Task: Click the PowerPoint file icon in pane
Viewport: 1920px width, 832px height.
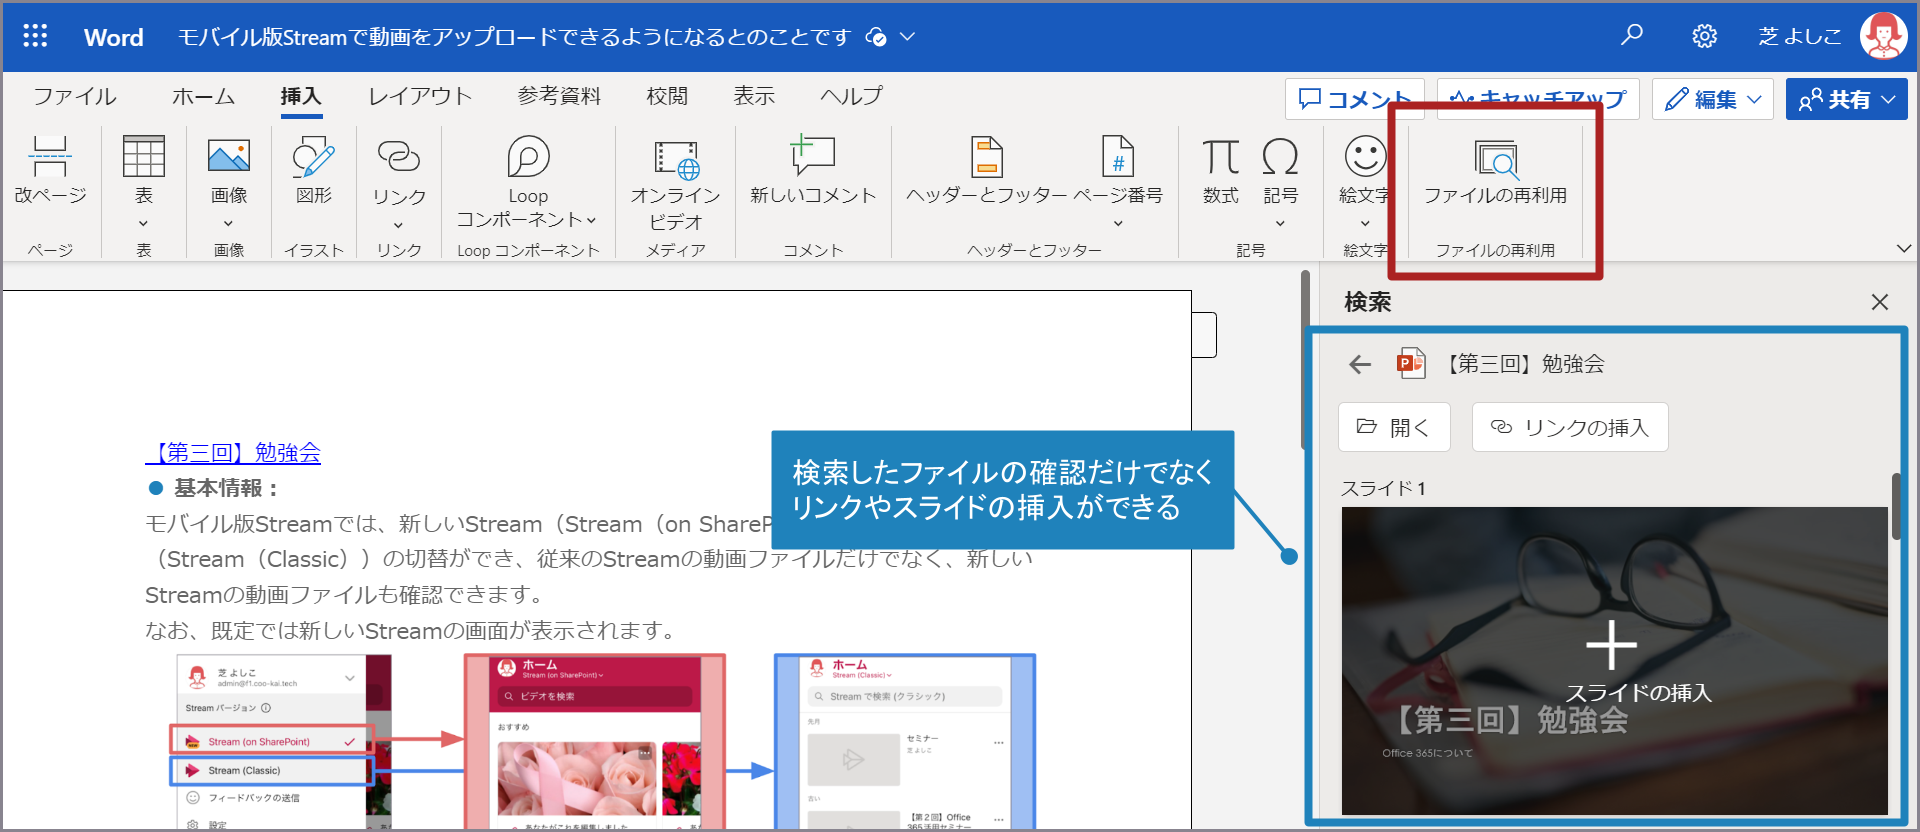Action: pyautogui.click(x=1411, y=363)
